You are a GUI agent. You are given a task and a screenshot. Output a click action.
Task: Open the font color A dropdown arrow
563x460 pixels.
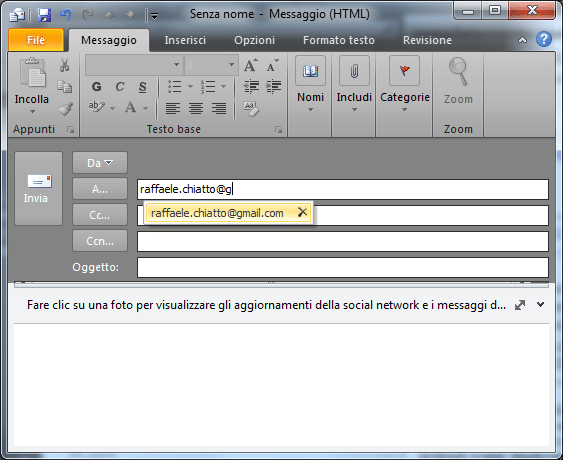coord(145,108)
